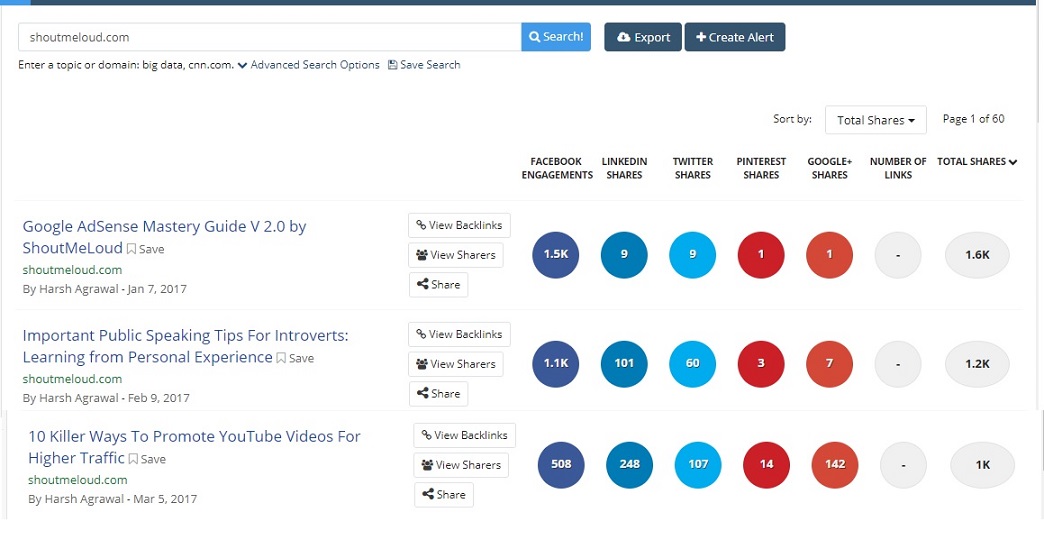The width and height of the screenshot is (1044, 558).
Task: Click 'Page 1 of 60' text
Action: [x=973, y=119]
